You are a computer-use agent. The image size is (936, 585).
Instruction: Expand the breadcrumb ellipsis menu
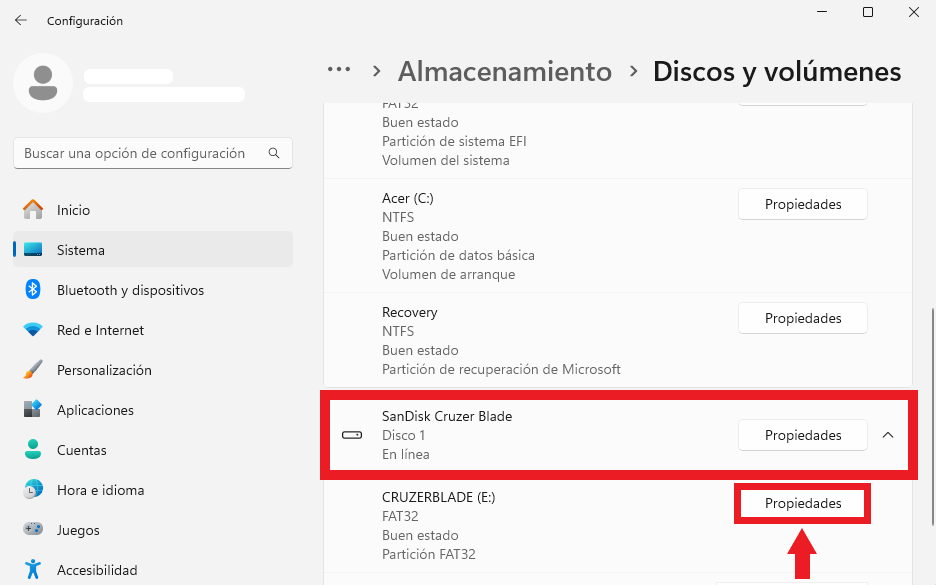pyautogui.click(x=338, y=70)
